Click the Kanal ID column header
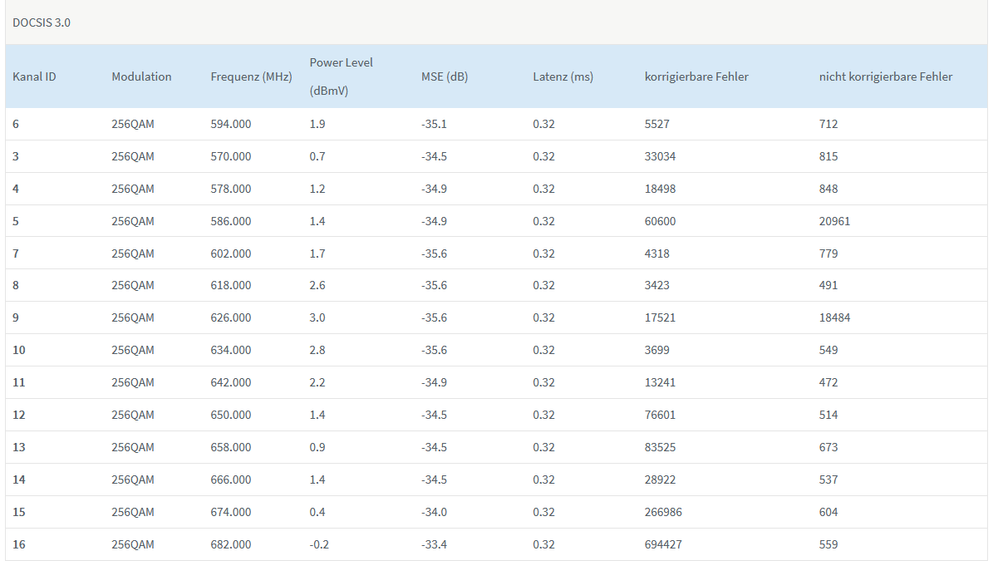The height and width of the screenshot is (561, 998). (x=34, y=77)
